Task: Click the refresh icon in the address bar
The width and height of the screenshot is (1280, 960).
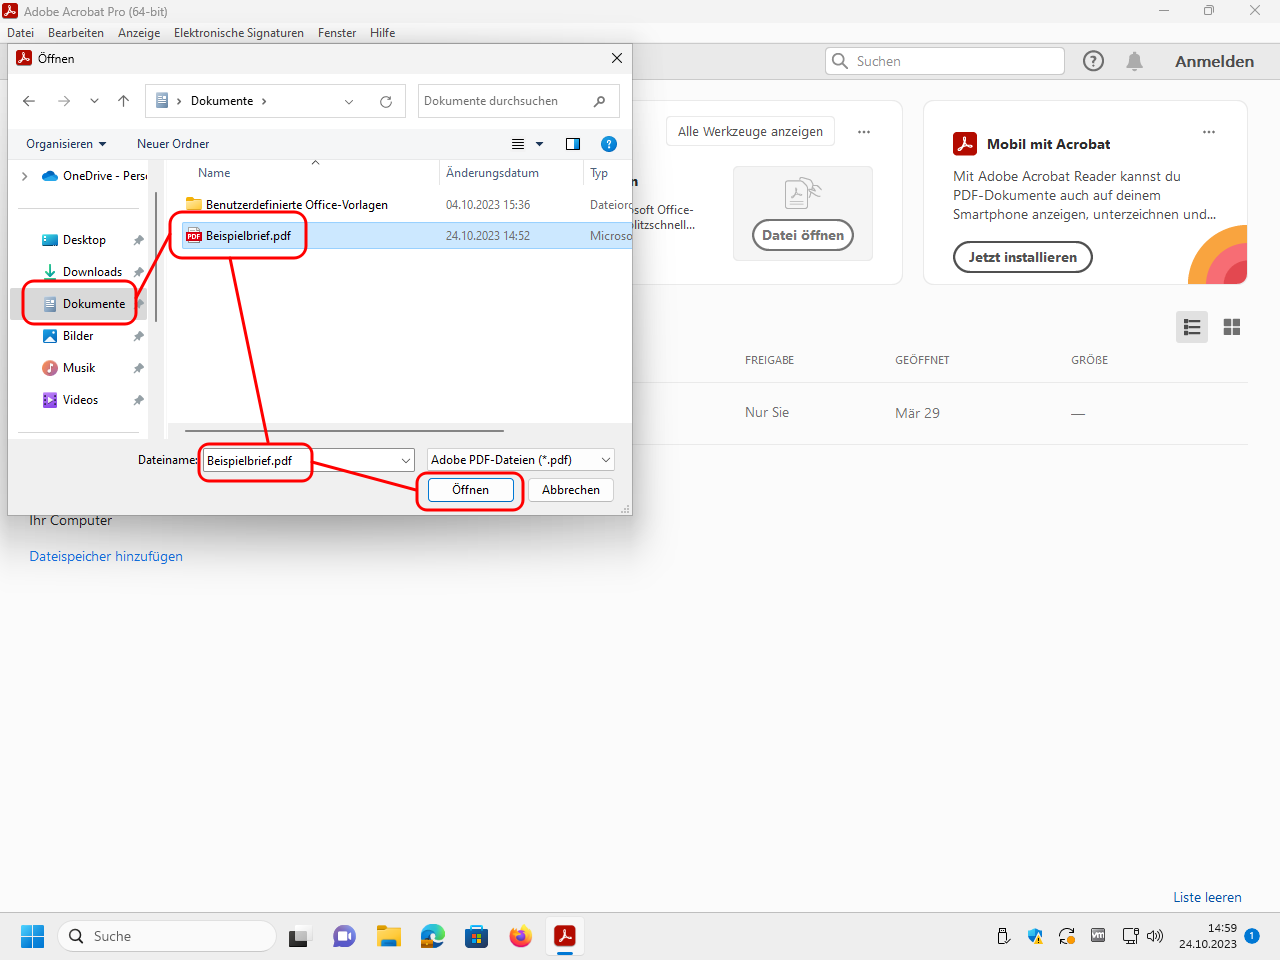Action: tap(385, 101)
